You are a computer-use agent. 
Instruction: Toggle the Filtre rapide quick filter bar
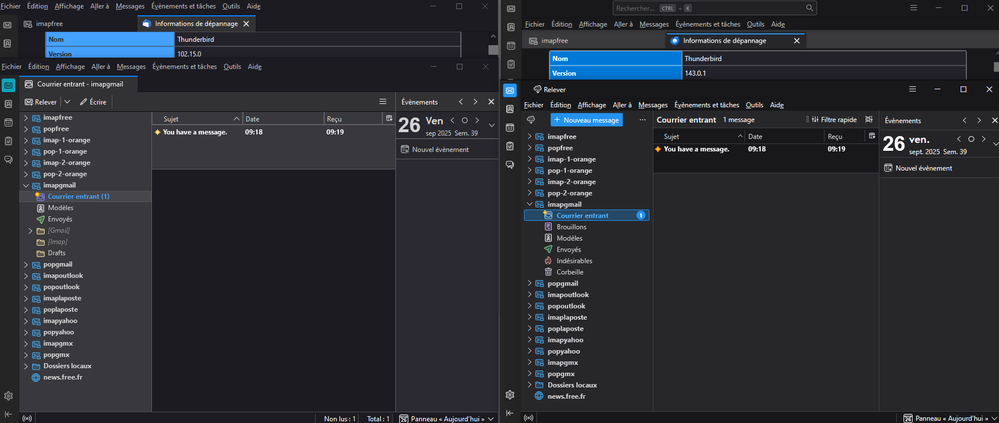pyautogui.click(x=832, y=119)
